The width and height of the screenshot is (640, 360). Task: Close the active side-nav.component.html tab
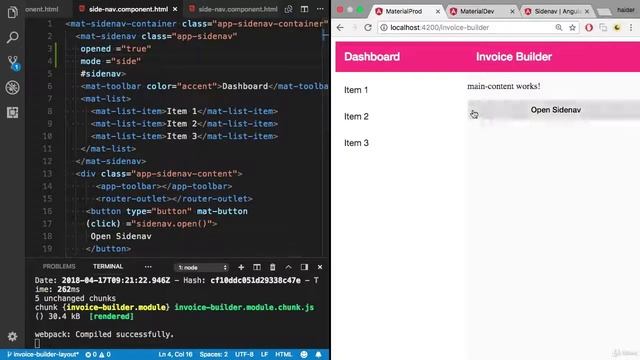coord(175,9)
